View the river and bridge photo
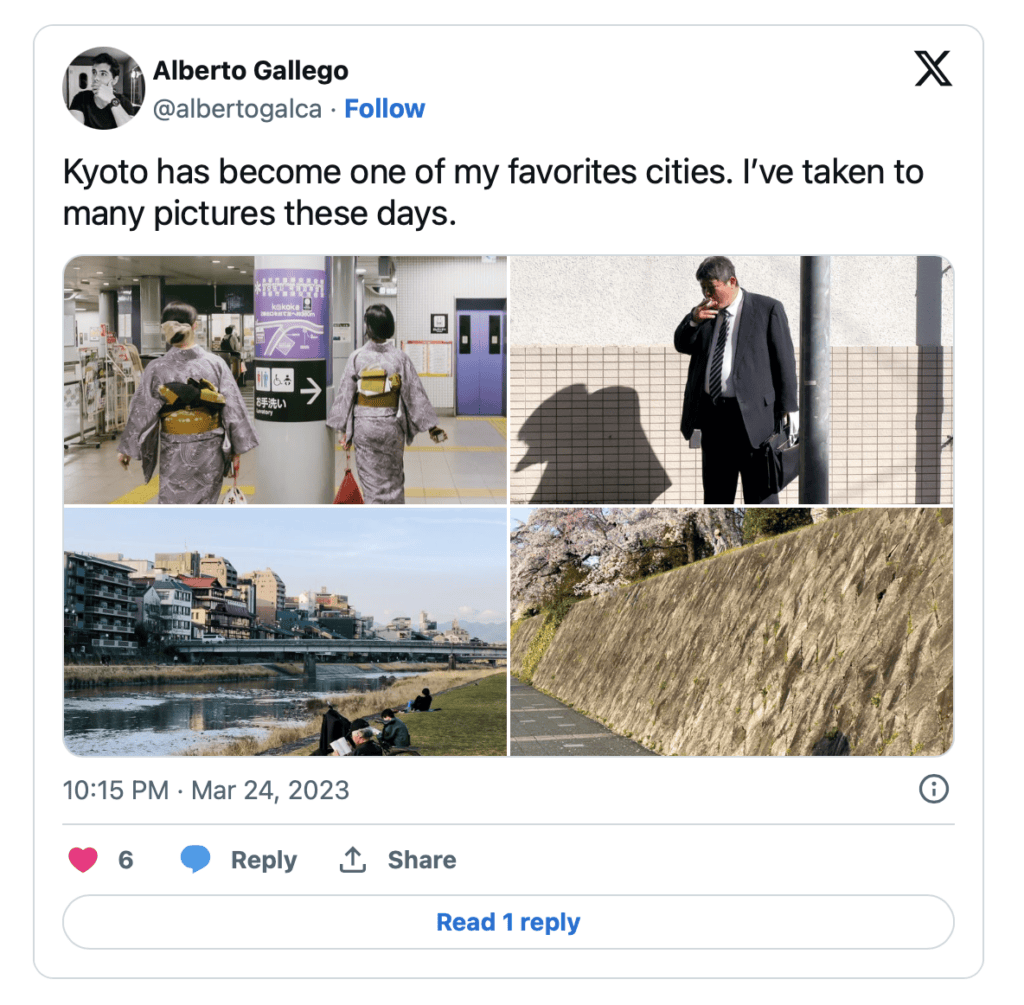This screenshot has width=1024, height=1005. click(x=285, y=632)
